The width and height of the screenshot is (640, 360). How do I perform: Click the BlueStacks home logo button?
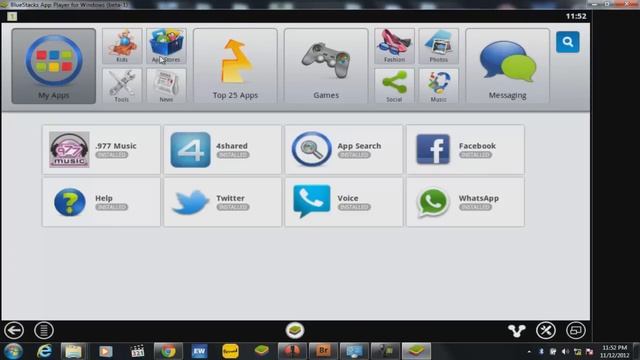(295, 330)
